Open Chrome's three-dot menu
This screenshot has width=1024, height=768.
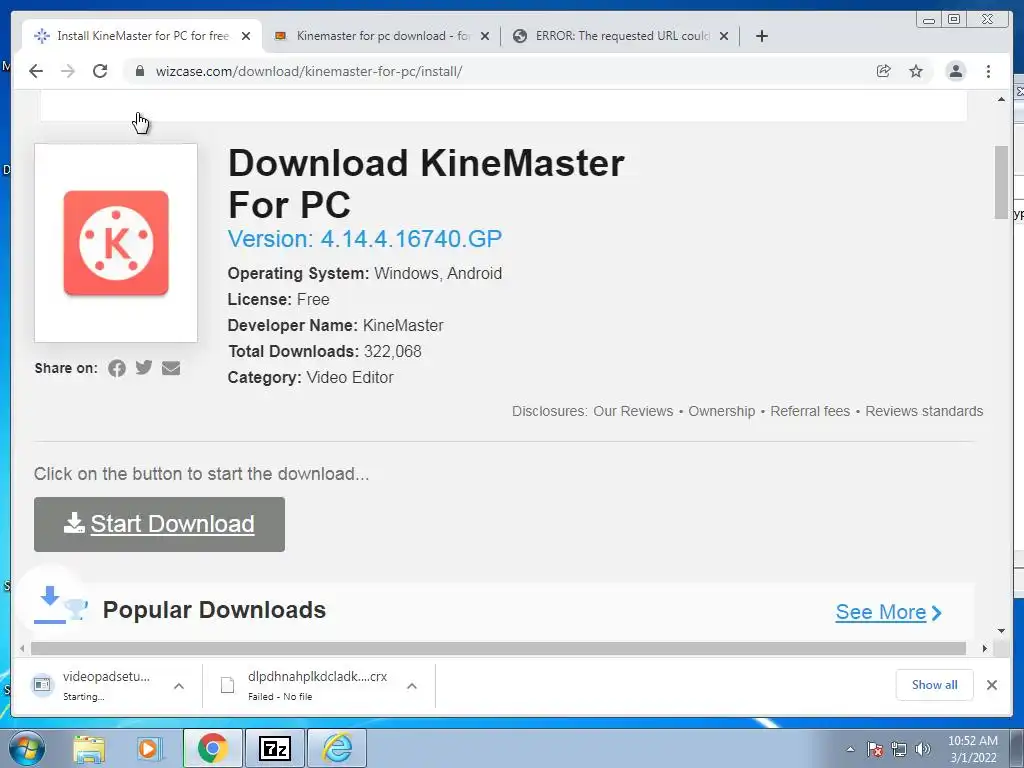point(988,71)
